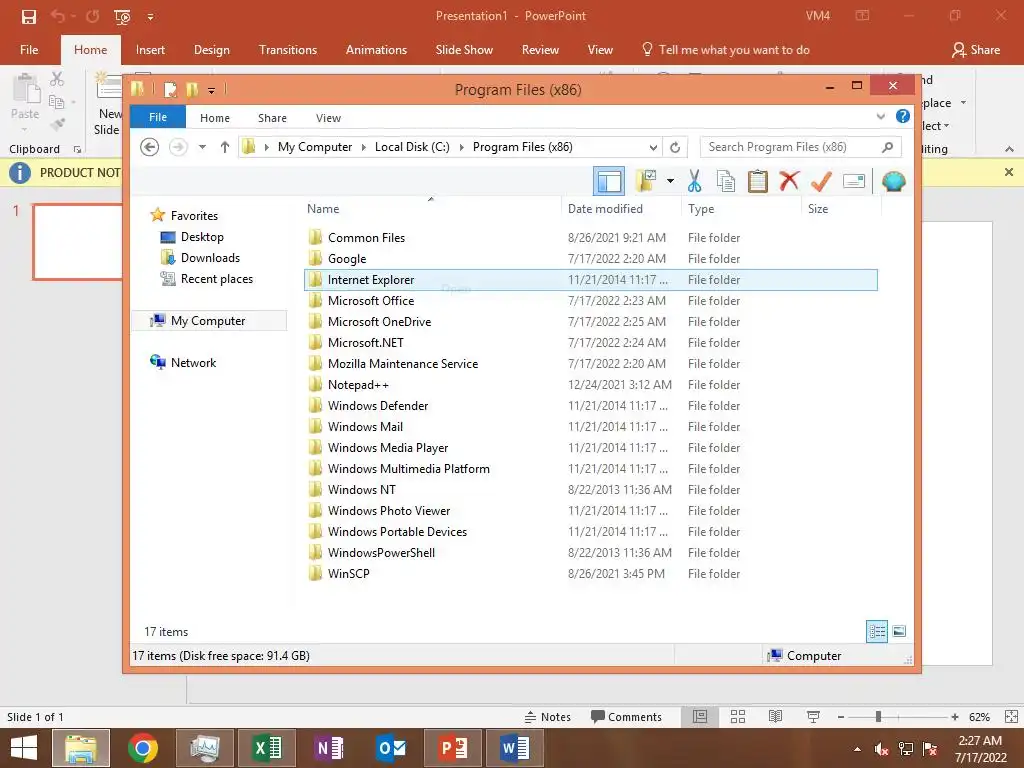The image size is (1024, 768).
Task: Switch to Large icons view at bottom right
Action: 899,631
